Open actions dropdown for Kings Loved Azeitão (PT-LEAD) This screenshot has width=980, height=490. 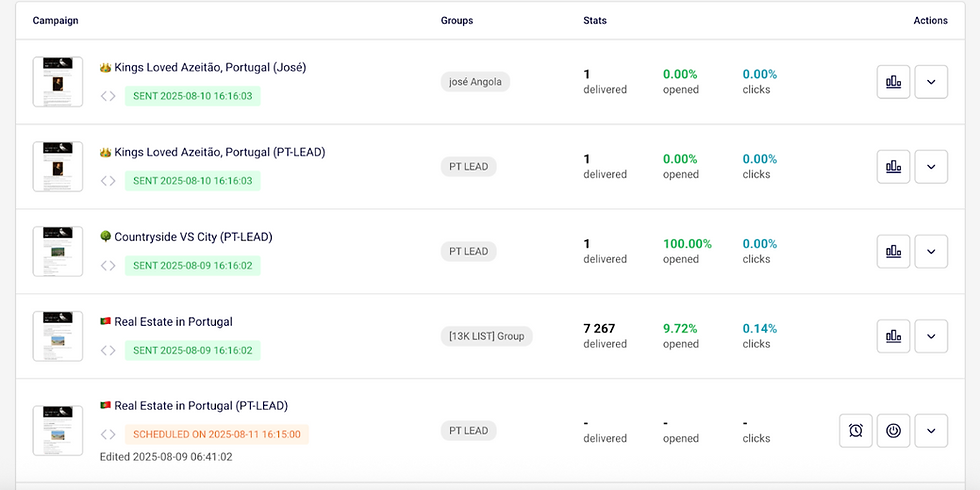tap(931, 167)
